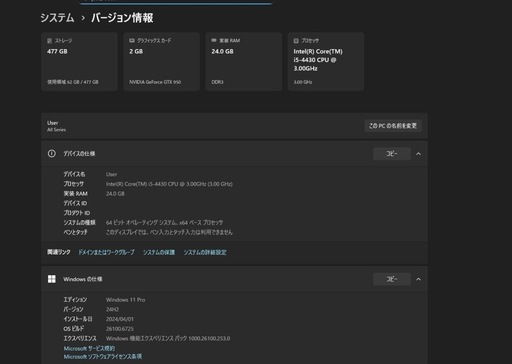Copy the デバイスの仕様 section
This screenshot has height=364, width=512.
click(x=392, y=154)
